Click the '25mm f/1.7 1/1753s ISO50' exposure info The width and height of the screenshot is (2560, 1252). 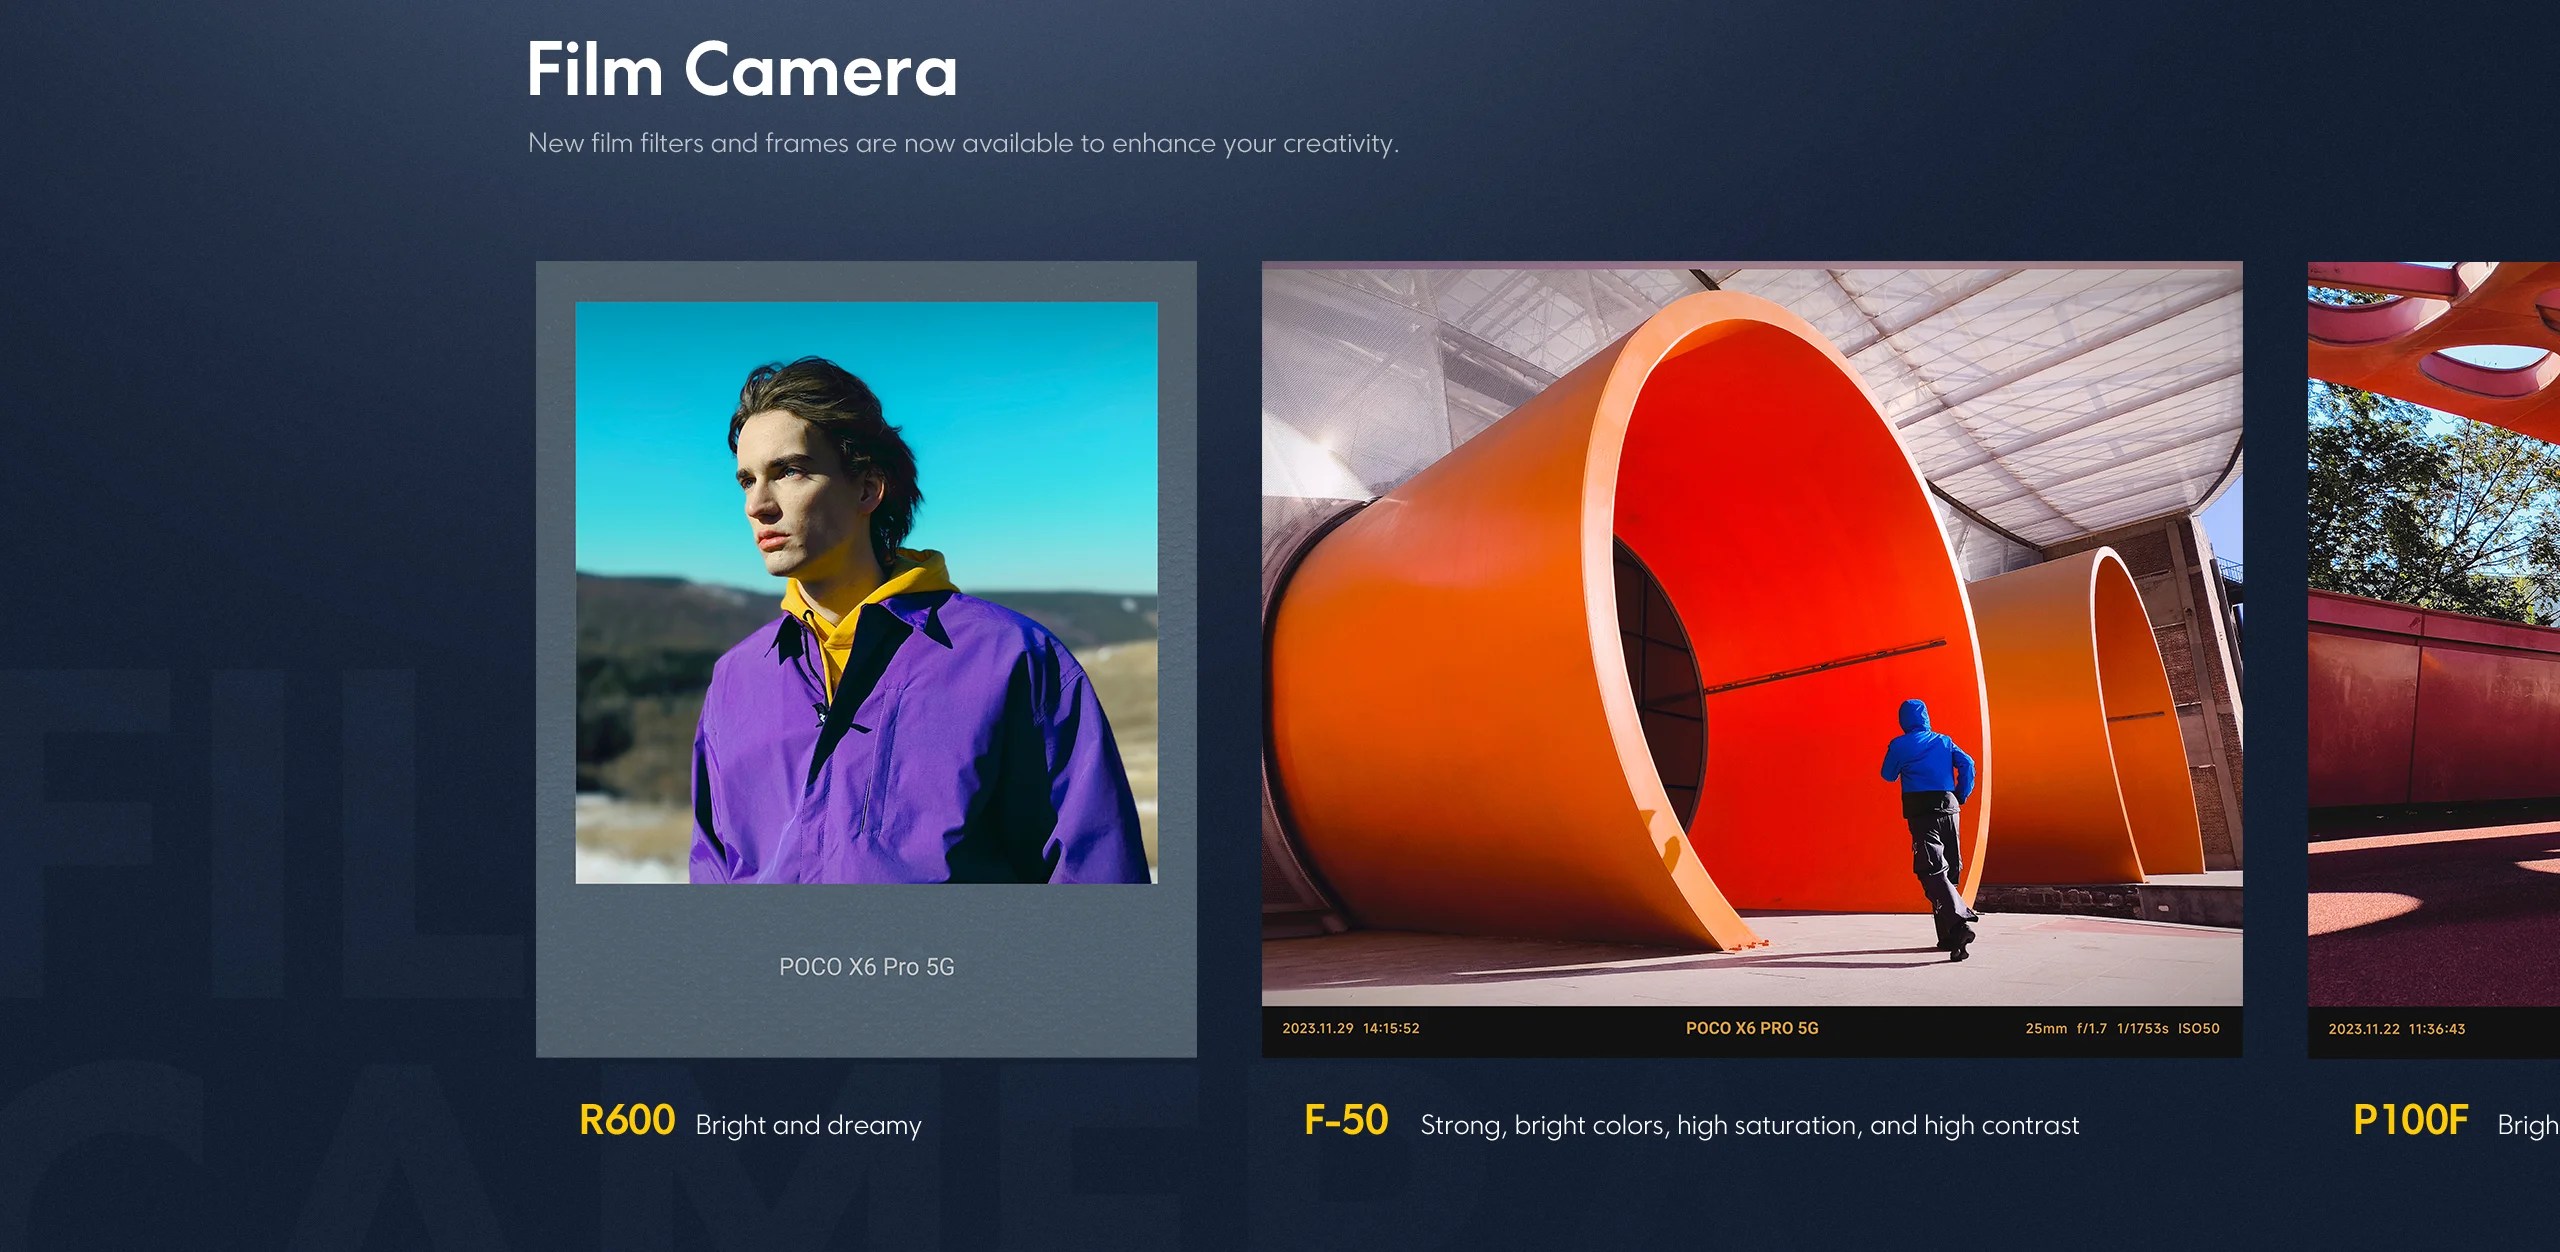2122,1028
